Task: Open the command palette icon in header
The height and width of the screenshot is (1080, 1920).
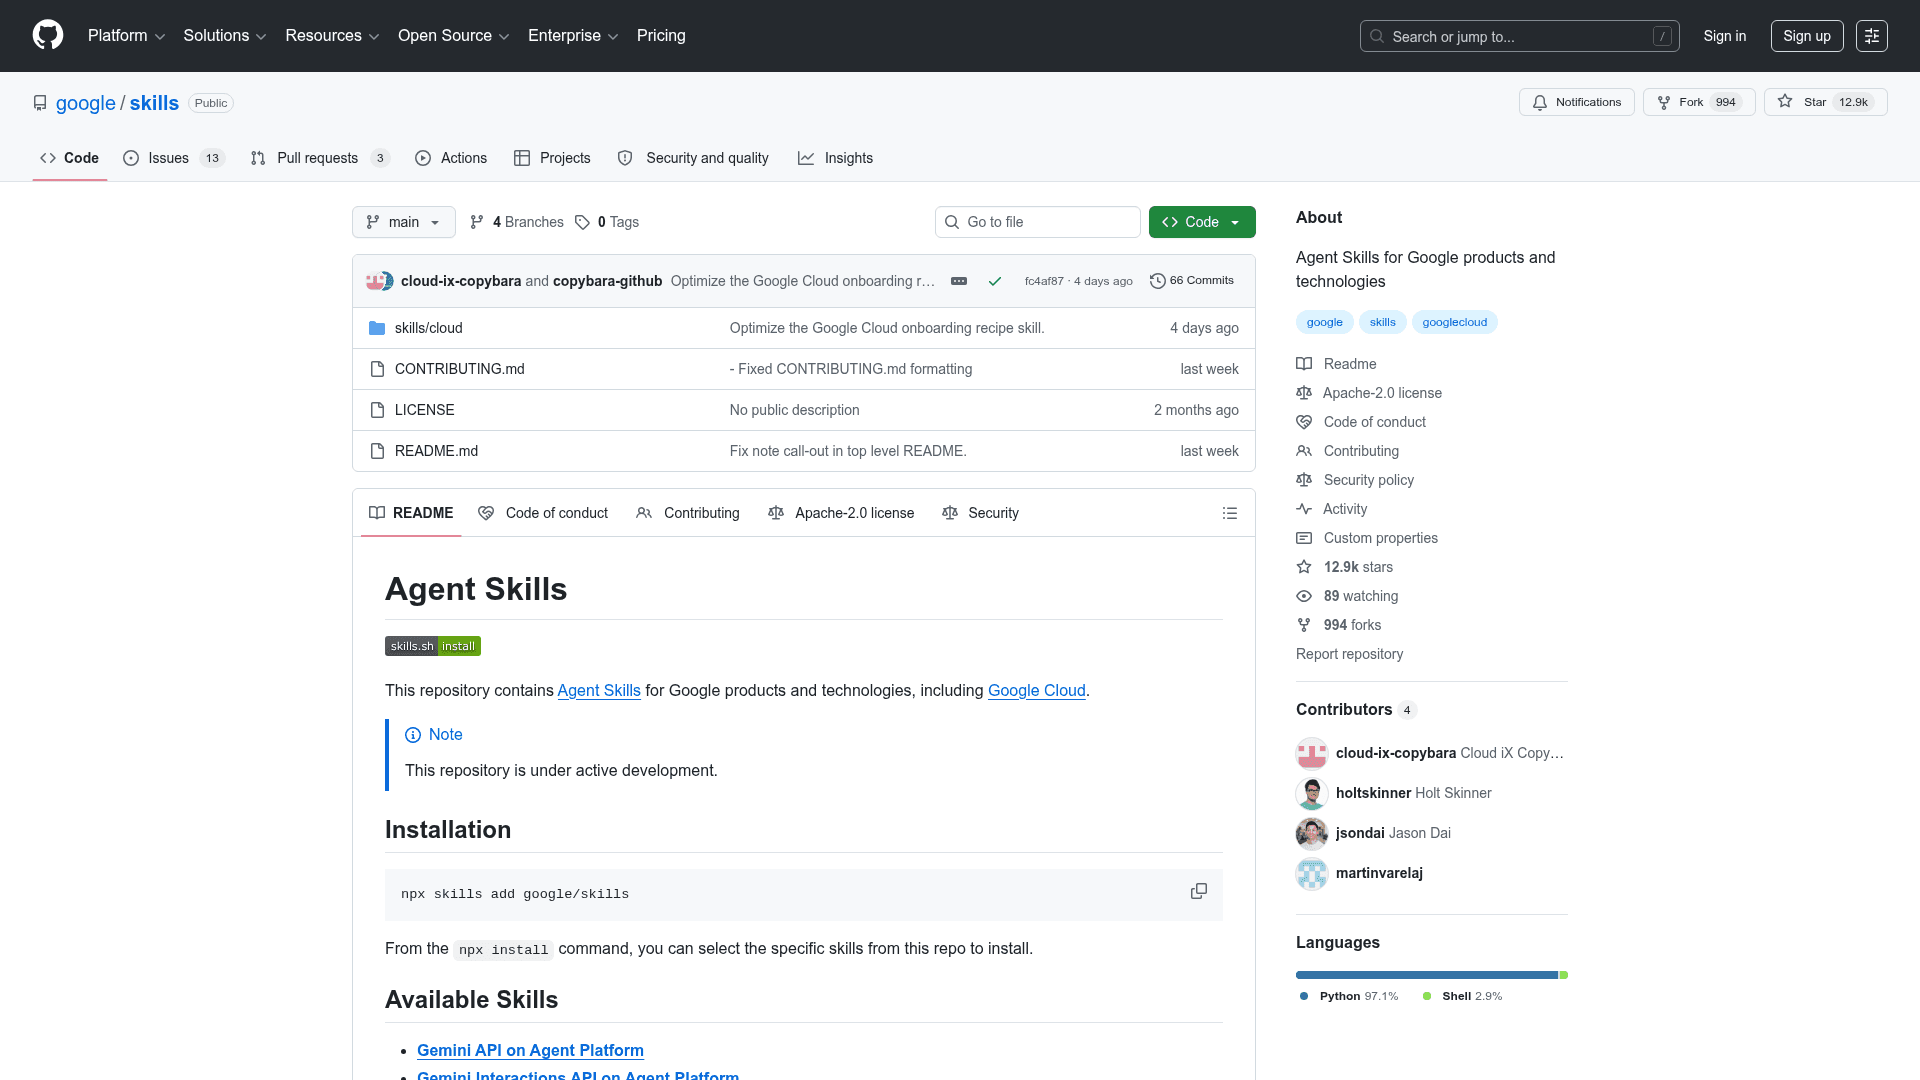Action: (1871, 36)
